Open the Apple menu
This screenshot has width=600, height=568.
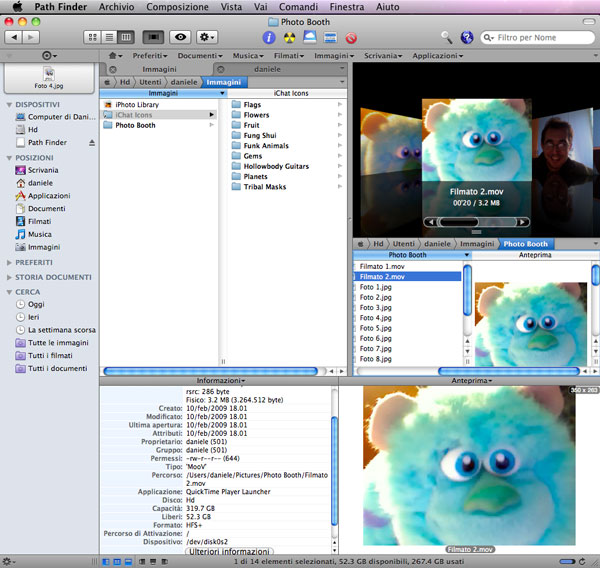tap(18, 7)
